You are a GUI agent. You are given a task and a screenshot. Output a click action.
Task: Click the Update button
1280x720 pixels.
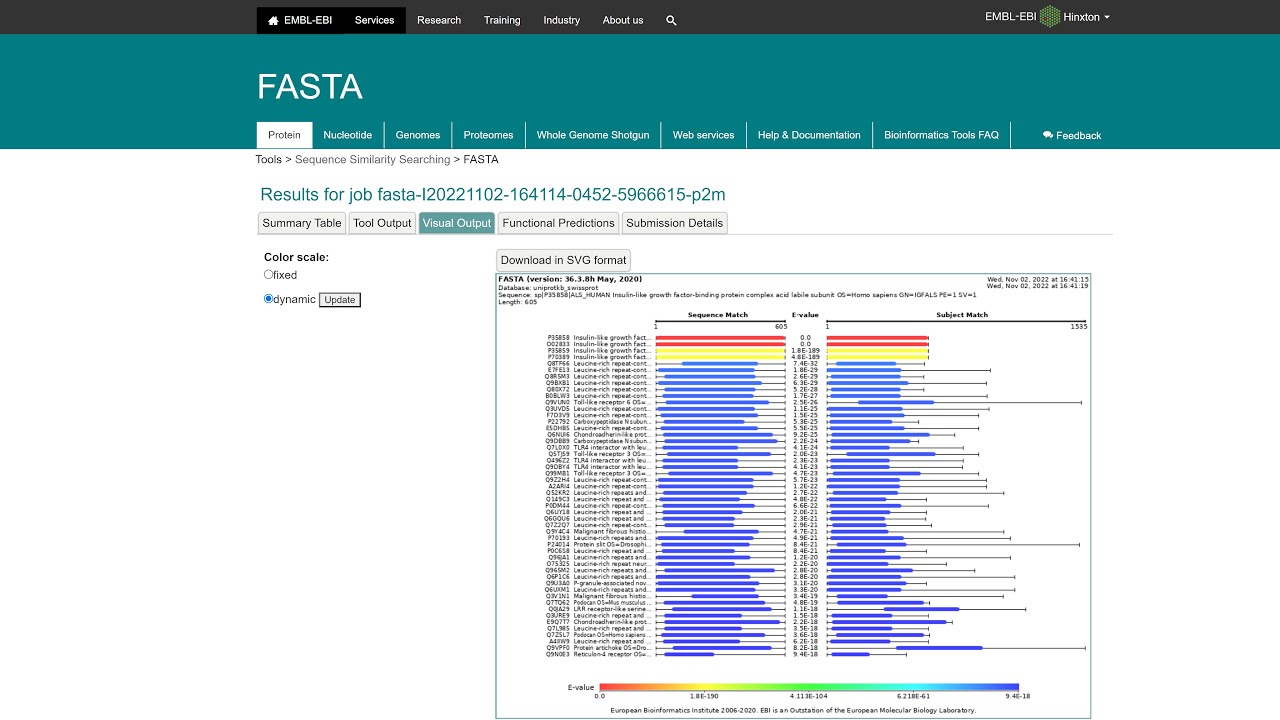tap(340, 300)
